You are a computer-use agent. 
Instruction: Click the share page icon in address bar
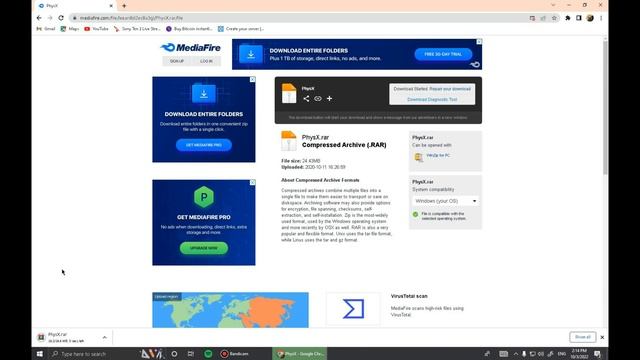point(543,18)
